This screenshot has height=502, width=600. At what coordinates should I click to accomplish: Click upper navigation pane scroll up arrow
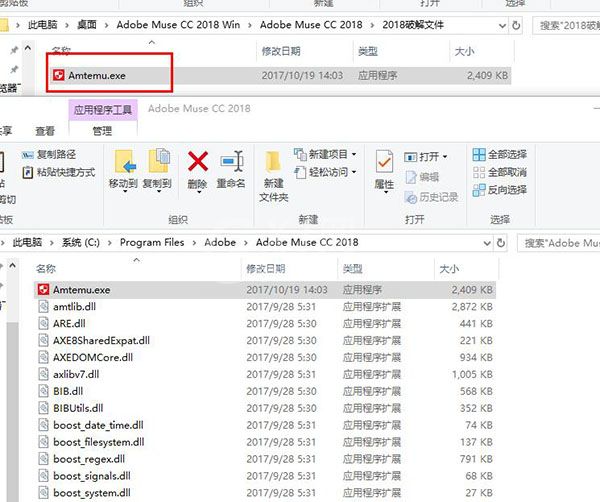coord(28,48)
